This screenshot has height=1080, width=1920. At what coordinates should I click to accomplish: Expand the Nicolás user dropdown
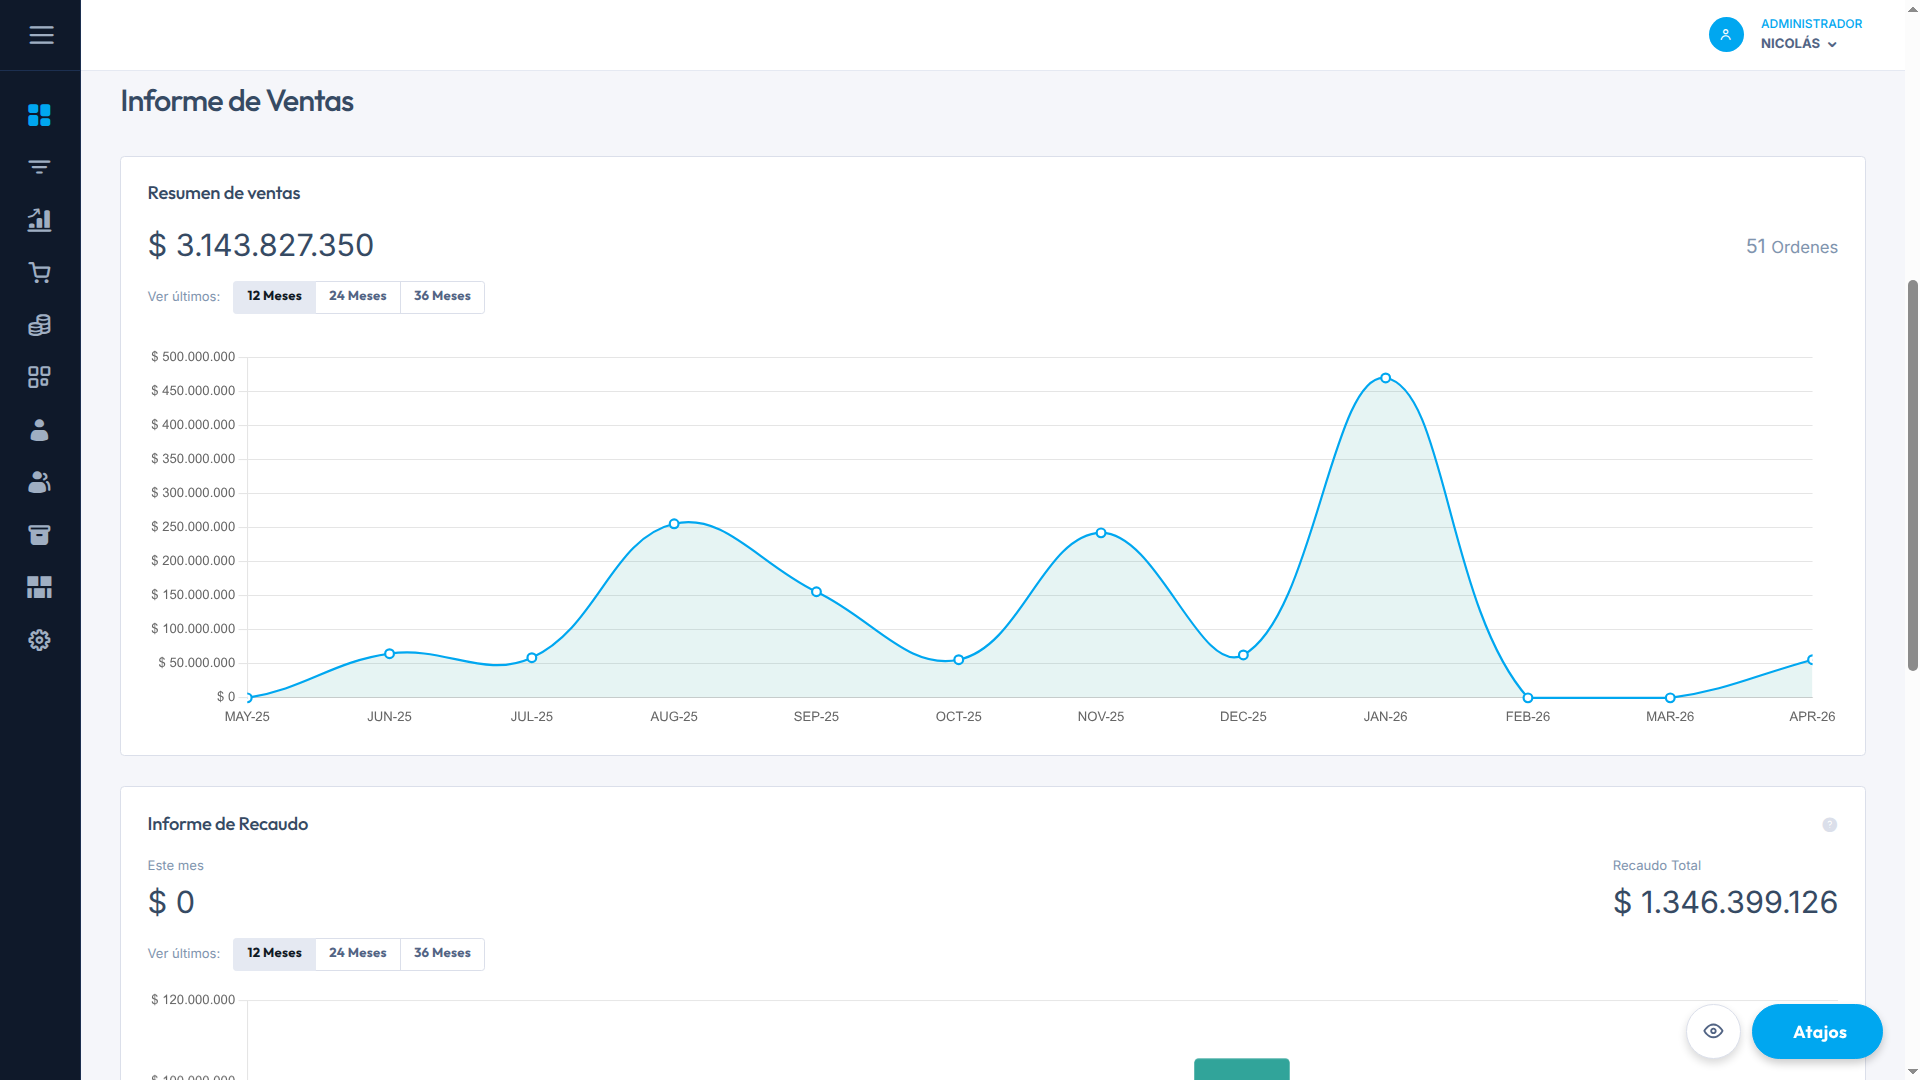click(1798, 44)
